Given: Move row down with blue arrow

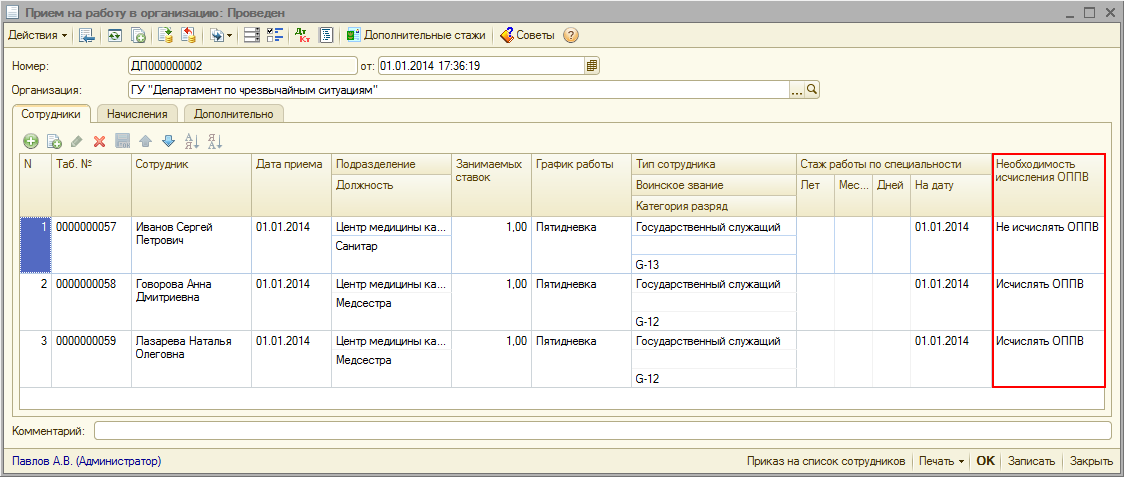Looking at the screenshot, I should click(168, 142).
